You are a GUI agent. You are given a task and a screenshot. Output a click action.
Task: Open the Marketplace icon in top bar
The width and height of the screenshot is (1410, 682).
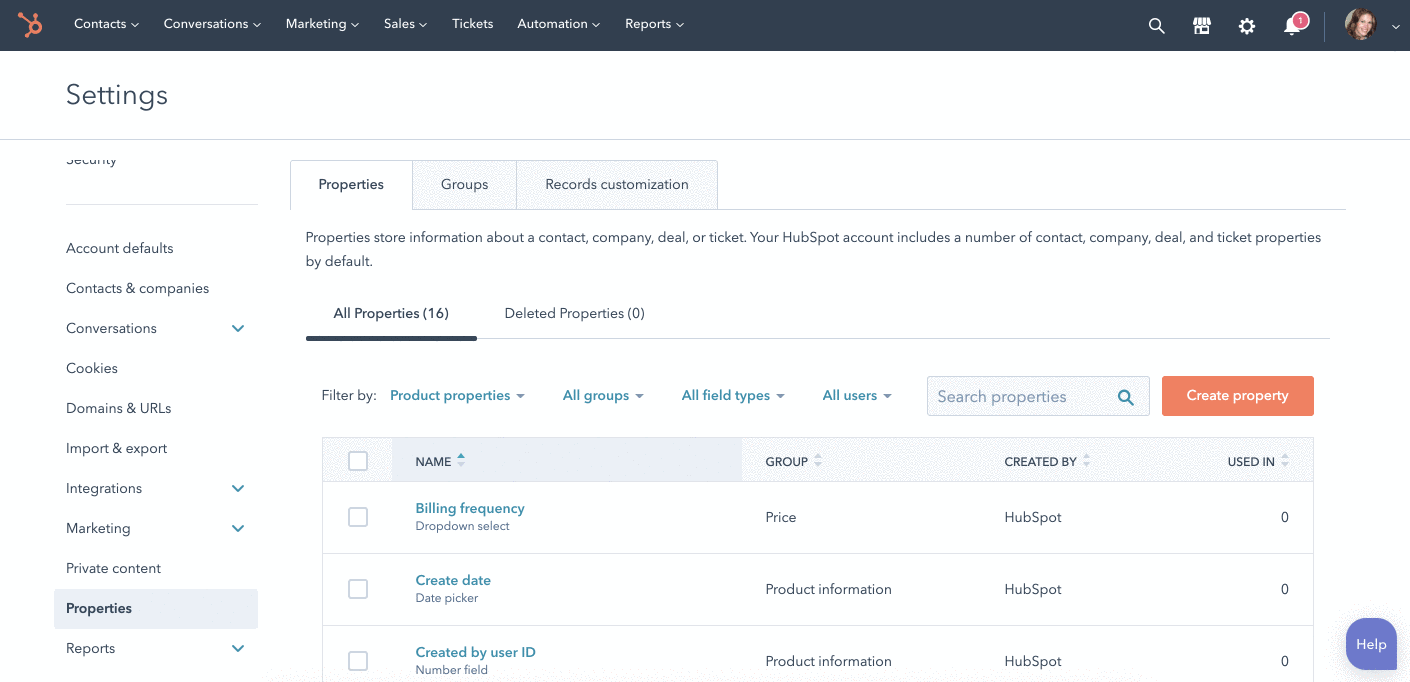coord(1202,26)
